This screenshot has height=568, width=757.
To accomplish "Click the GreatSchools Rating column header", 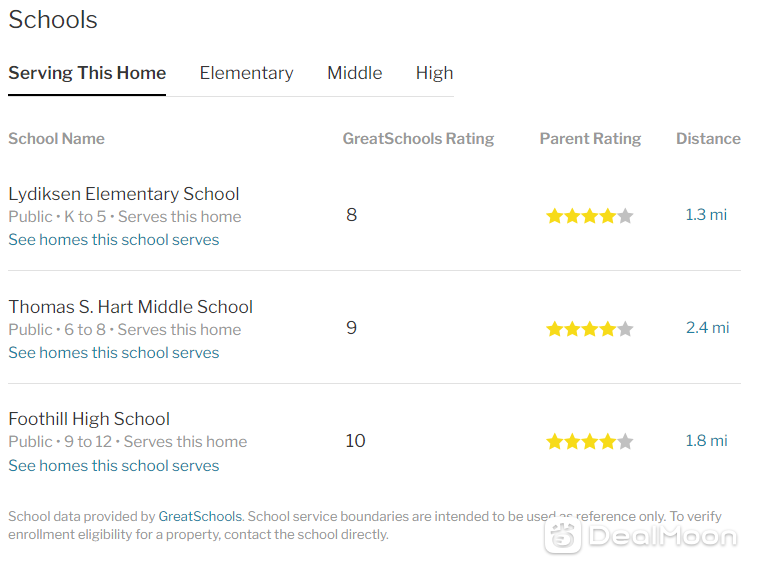I will [x=418, y=139].
